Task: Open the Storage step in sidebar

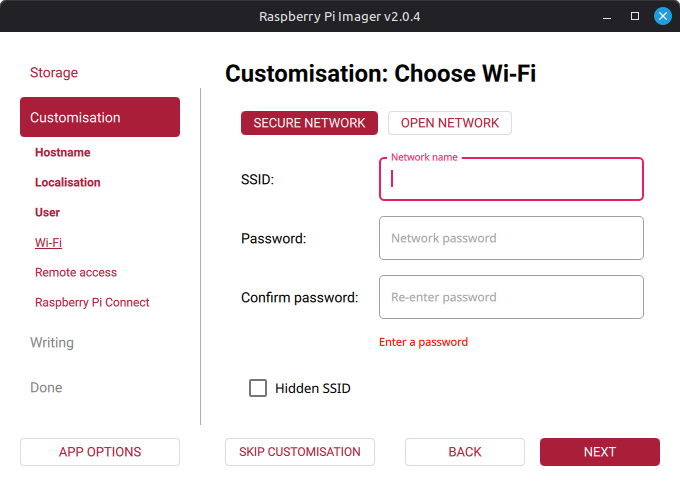Action: click(54, 73)
